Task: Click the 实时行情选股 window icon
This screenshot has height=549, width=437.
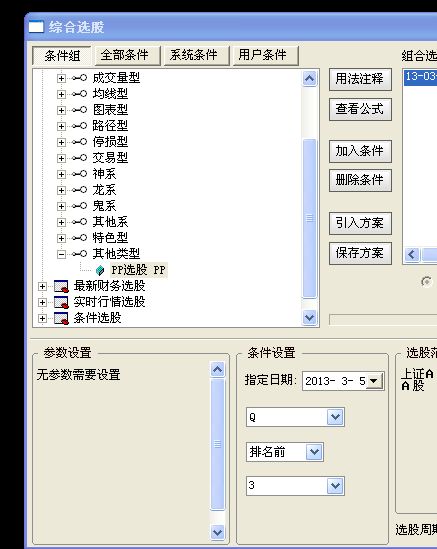Action: [x=61, y=302]
